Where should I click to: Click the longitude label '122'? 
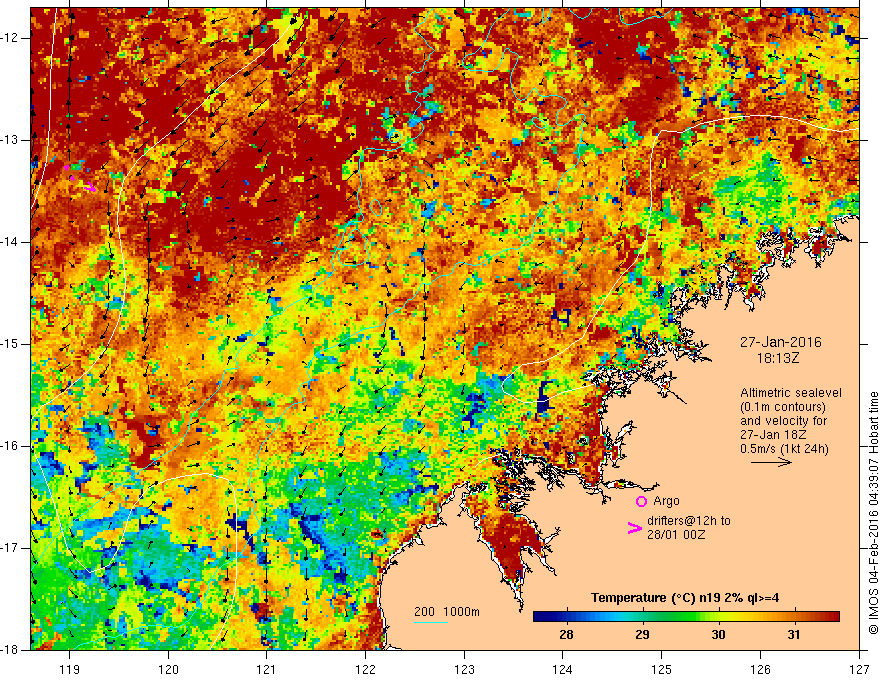[x=365, y=669]
